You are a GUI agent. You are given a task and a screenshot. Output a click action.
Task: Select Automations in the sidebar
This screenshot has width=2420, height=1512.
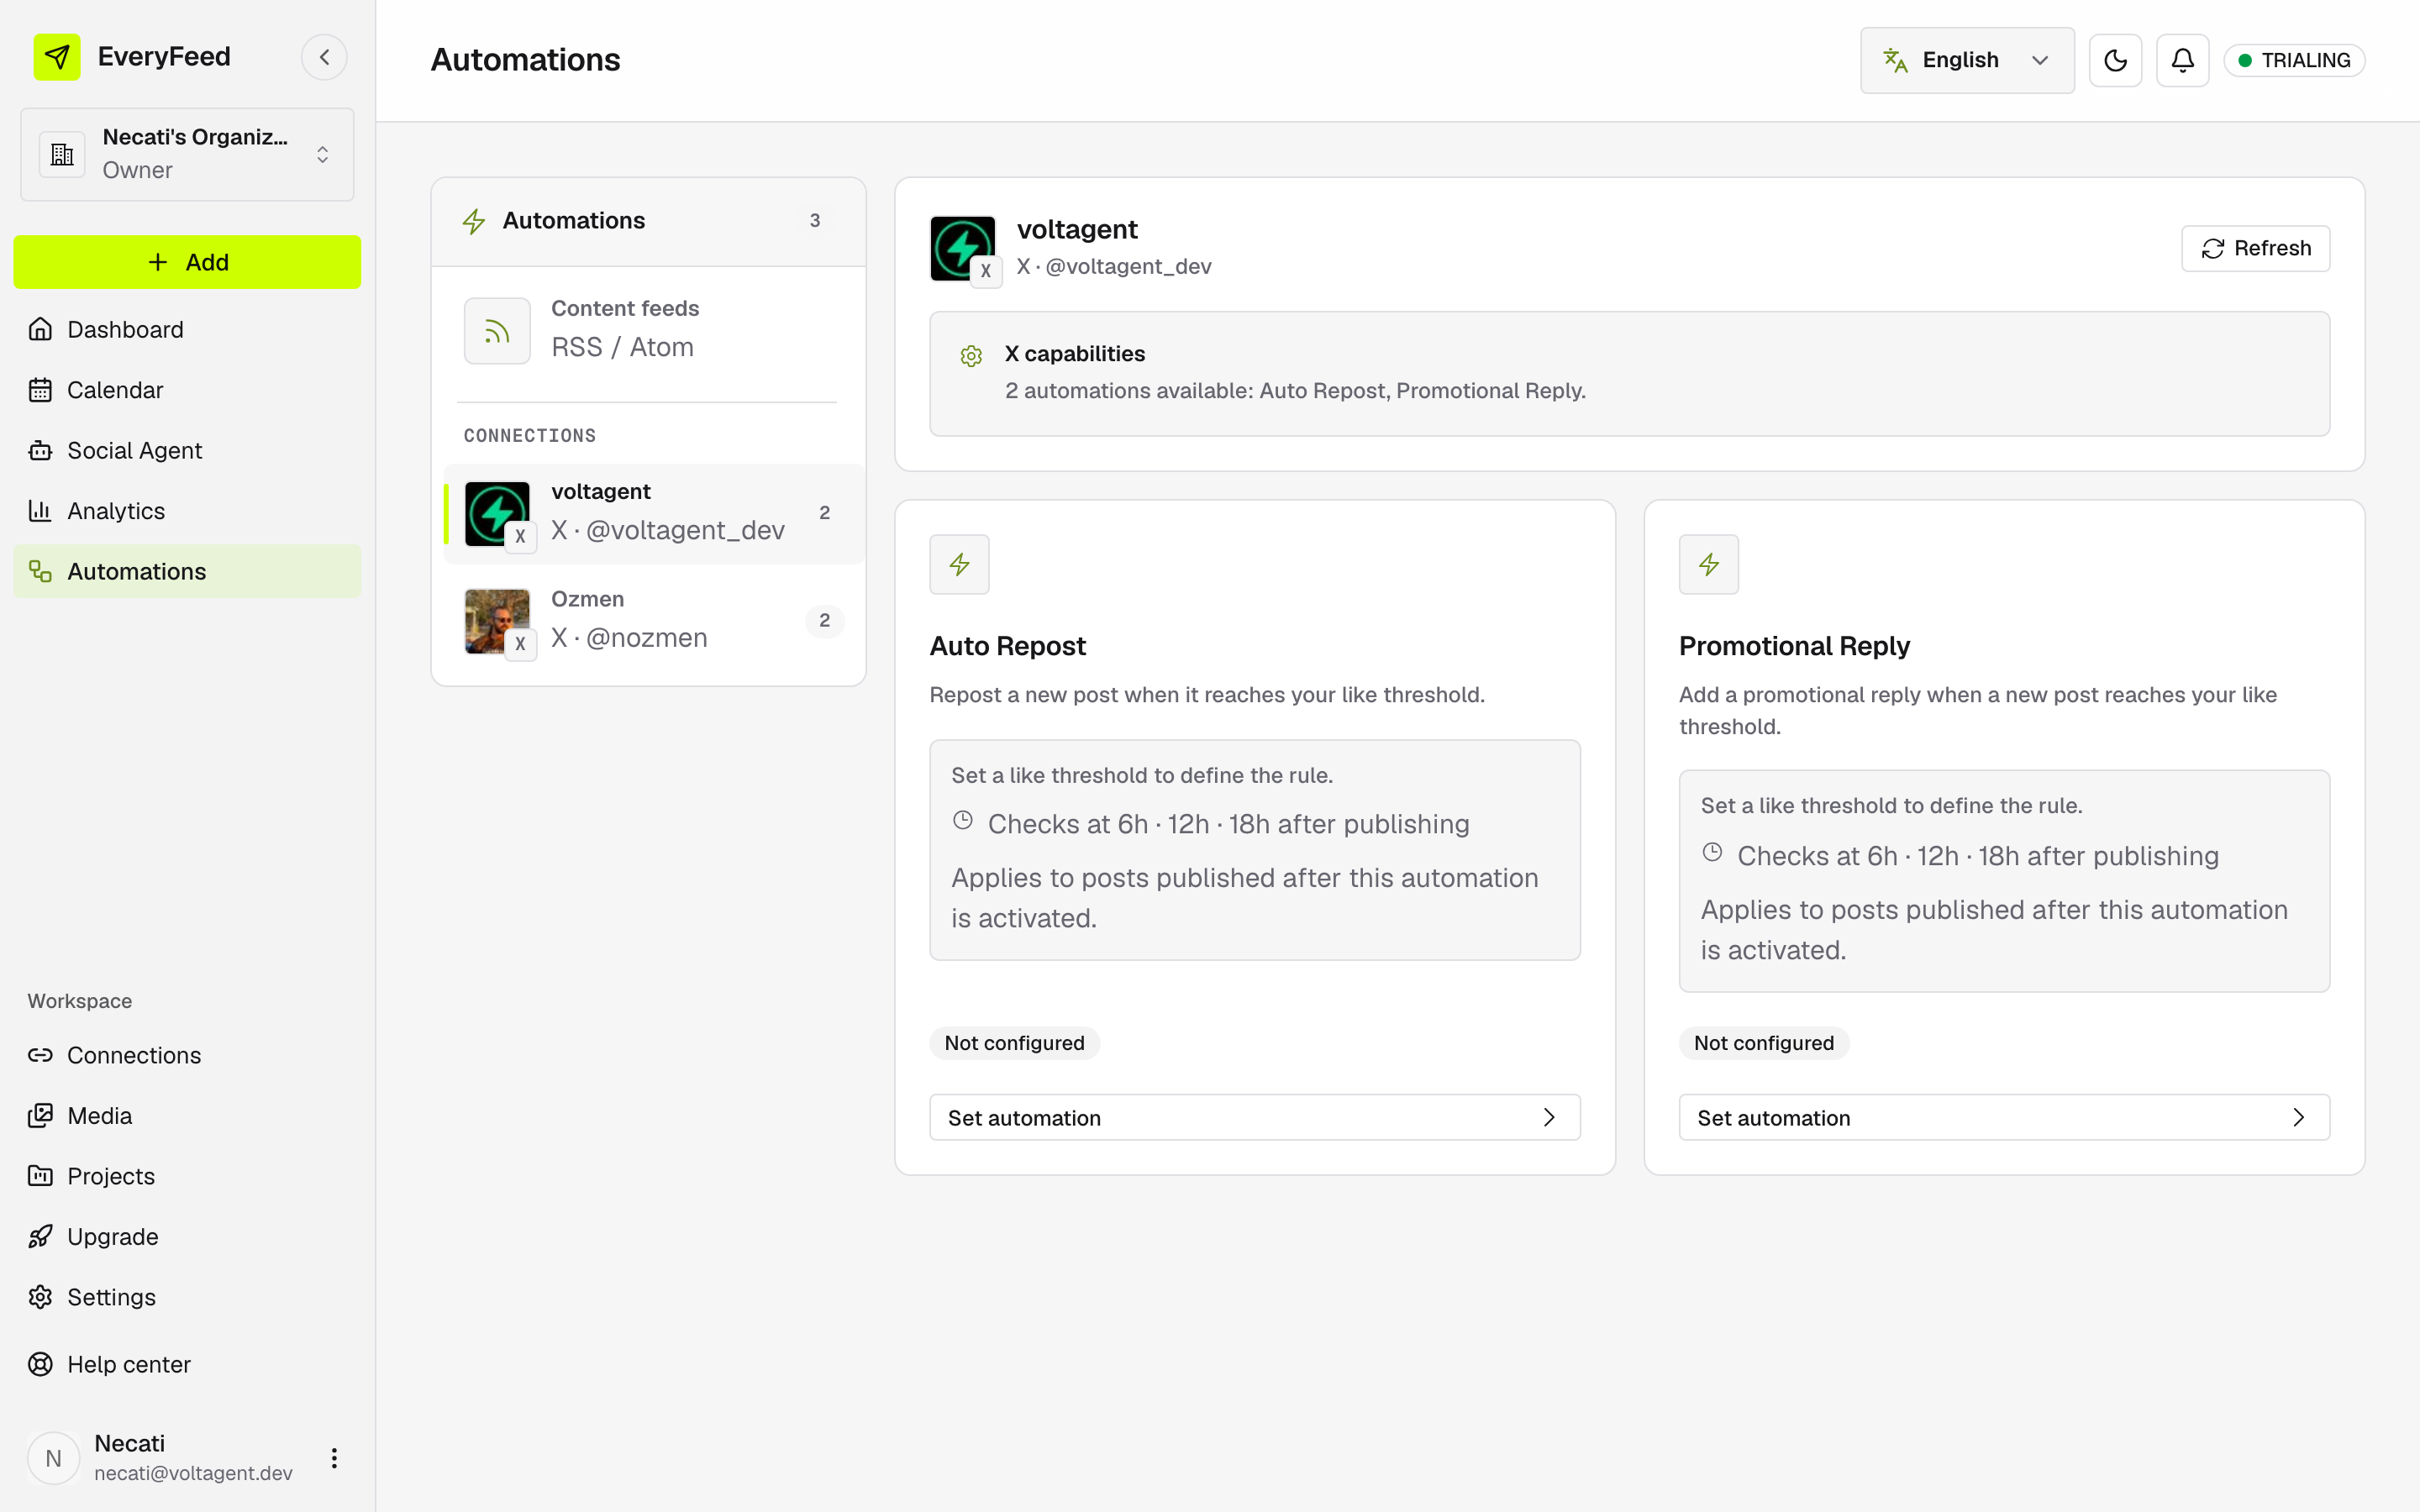click(x=187, y=571)
